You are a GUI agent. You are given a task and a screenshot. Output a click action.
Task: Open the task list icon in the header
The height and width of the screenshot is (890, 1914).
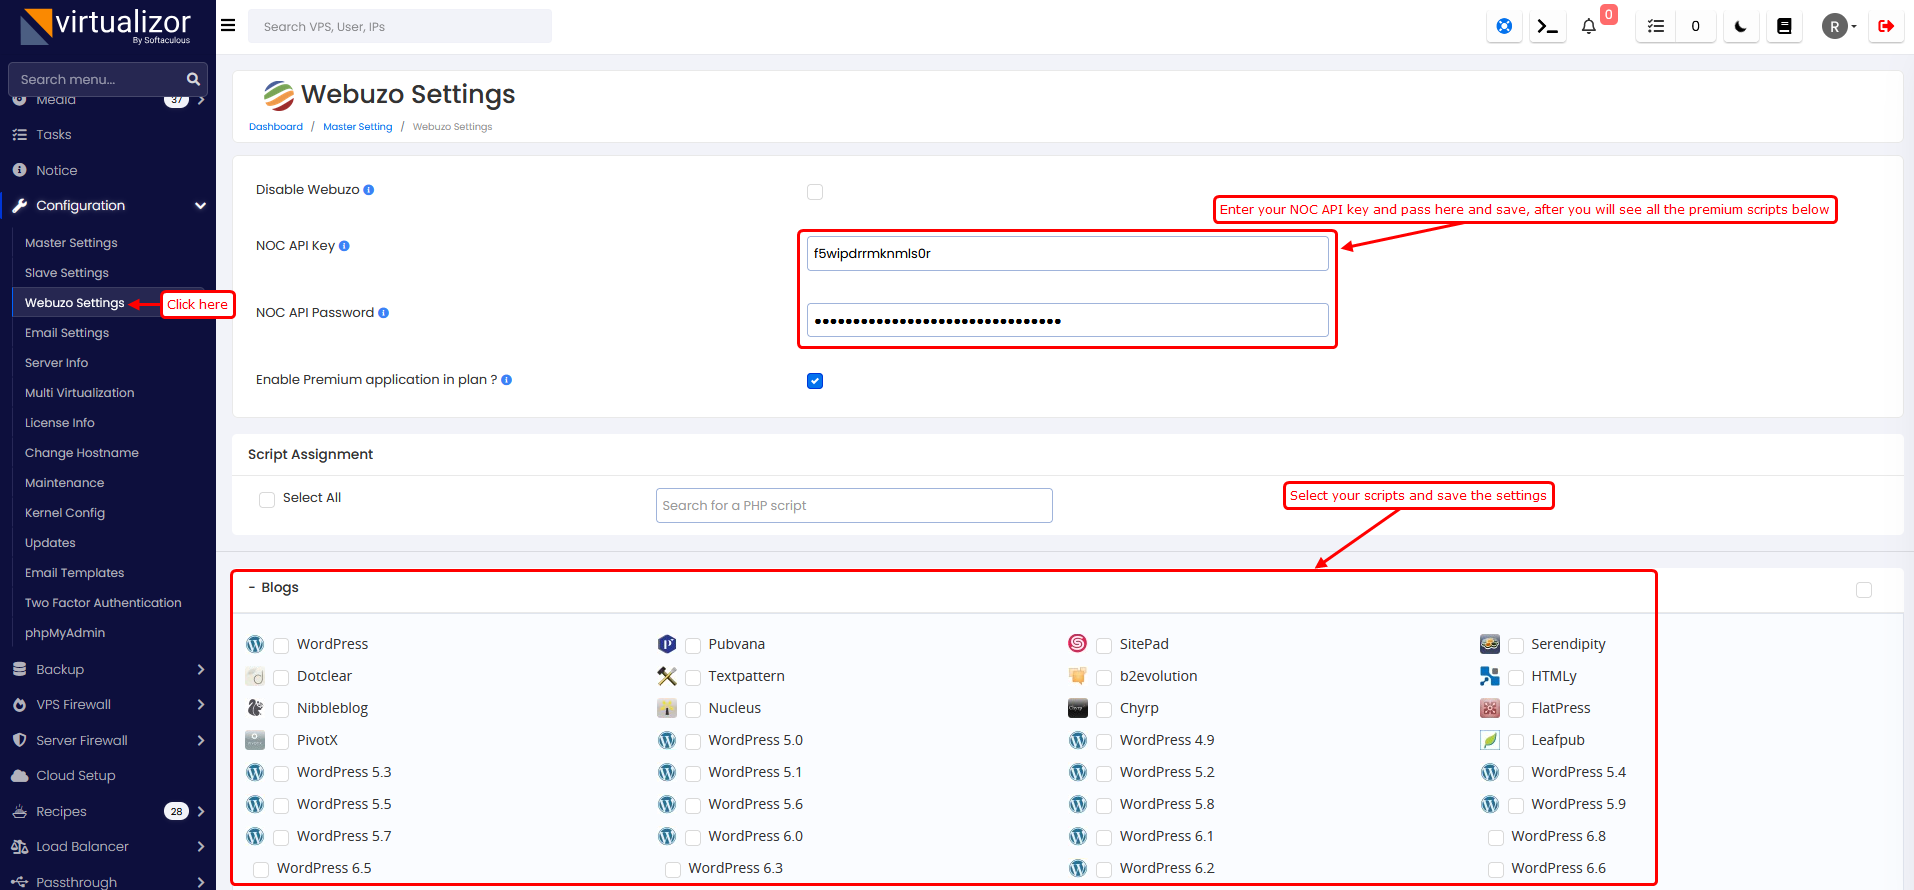[1656, 27]
